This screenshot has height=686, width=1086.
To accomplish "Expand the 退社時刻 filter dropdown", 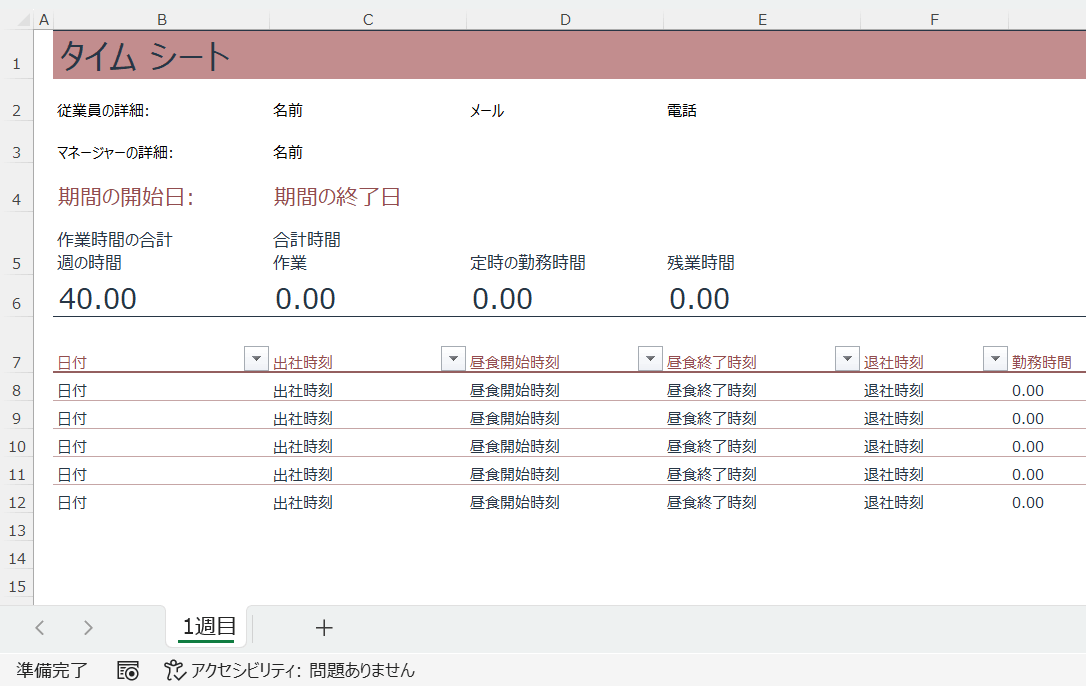I will [x=995, y=360].
